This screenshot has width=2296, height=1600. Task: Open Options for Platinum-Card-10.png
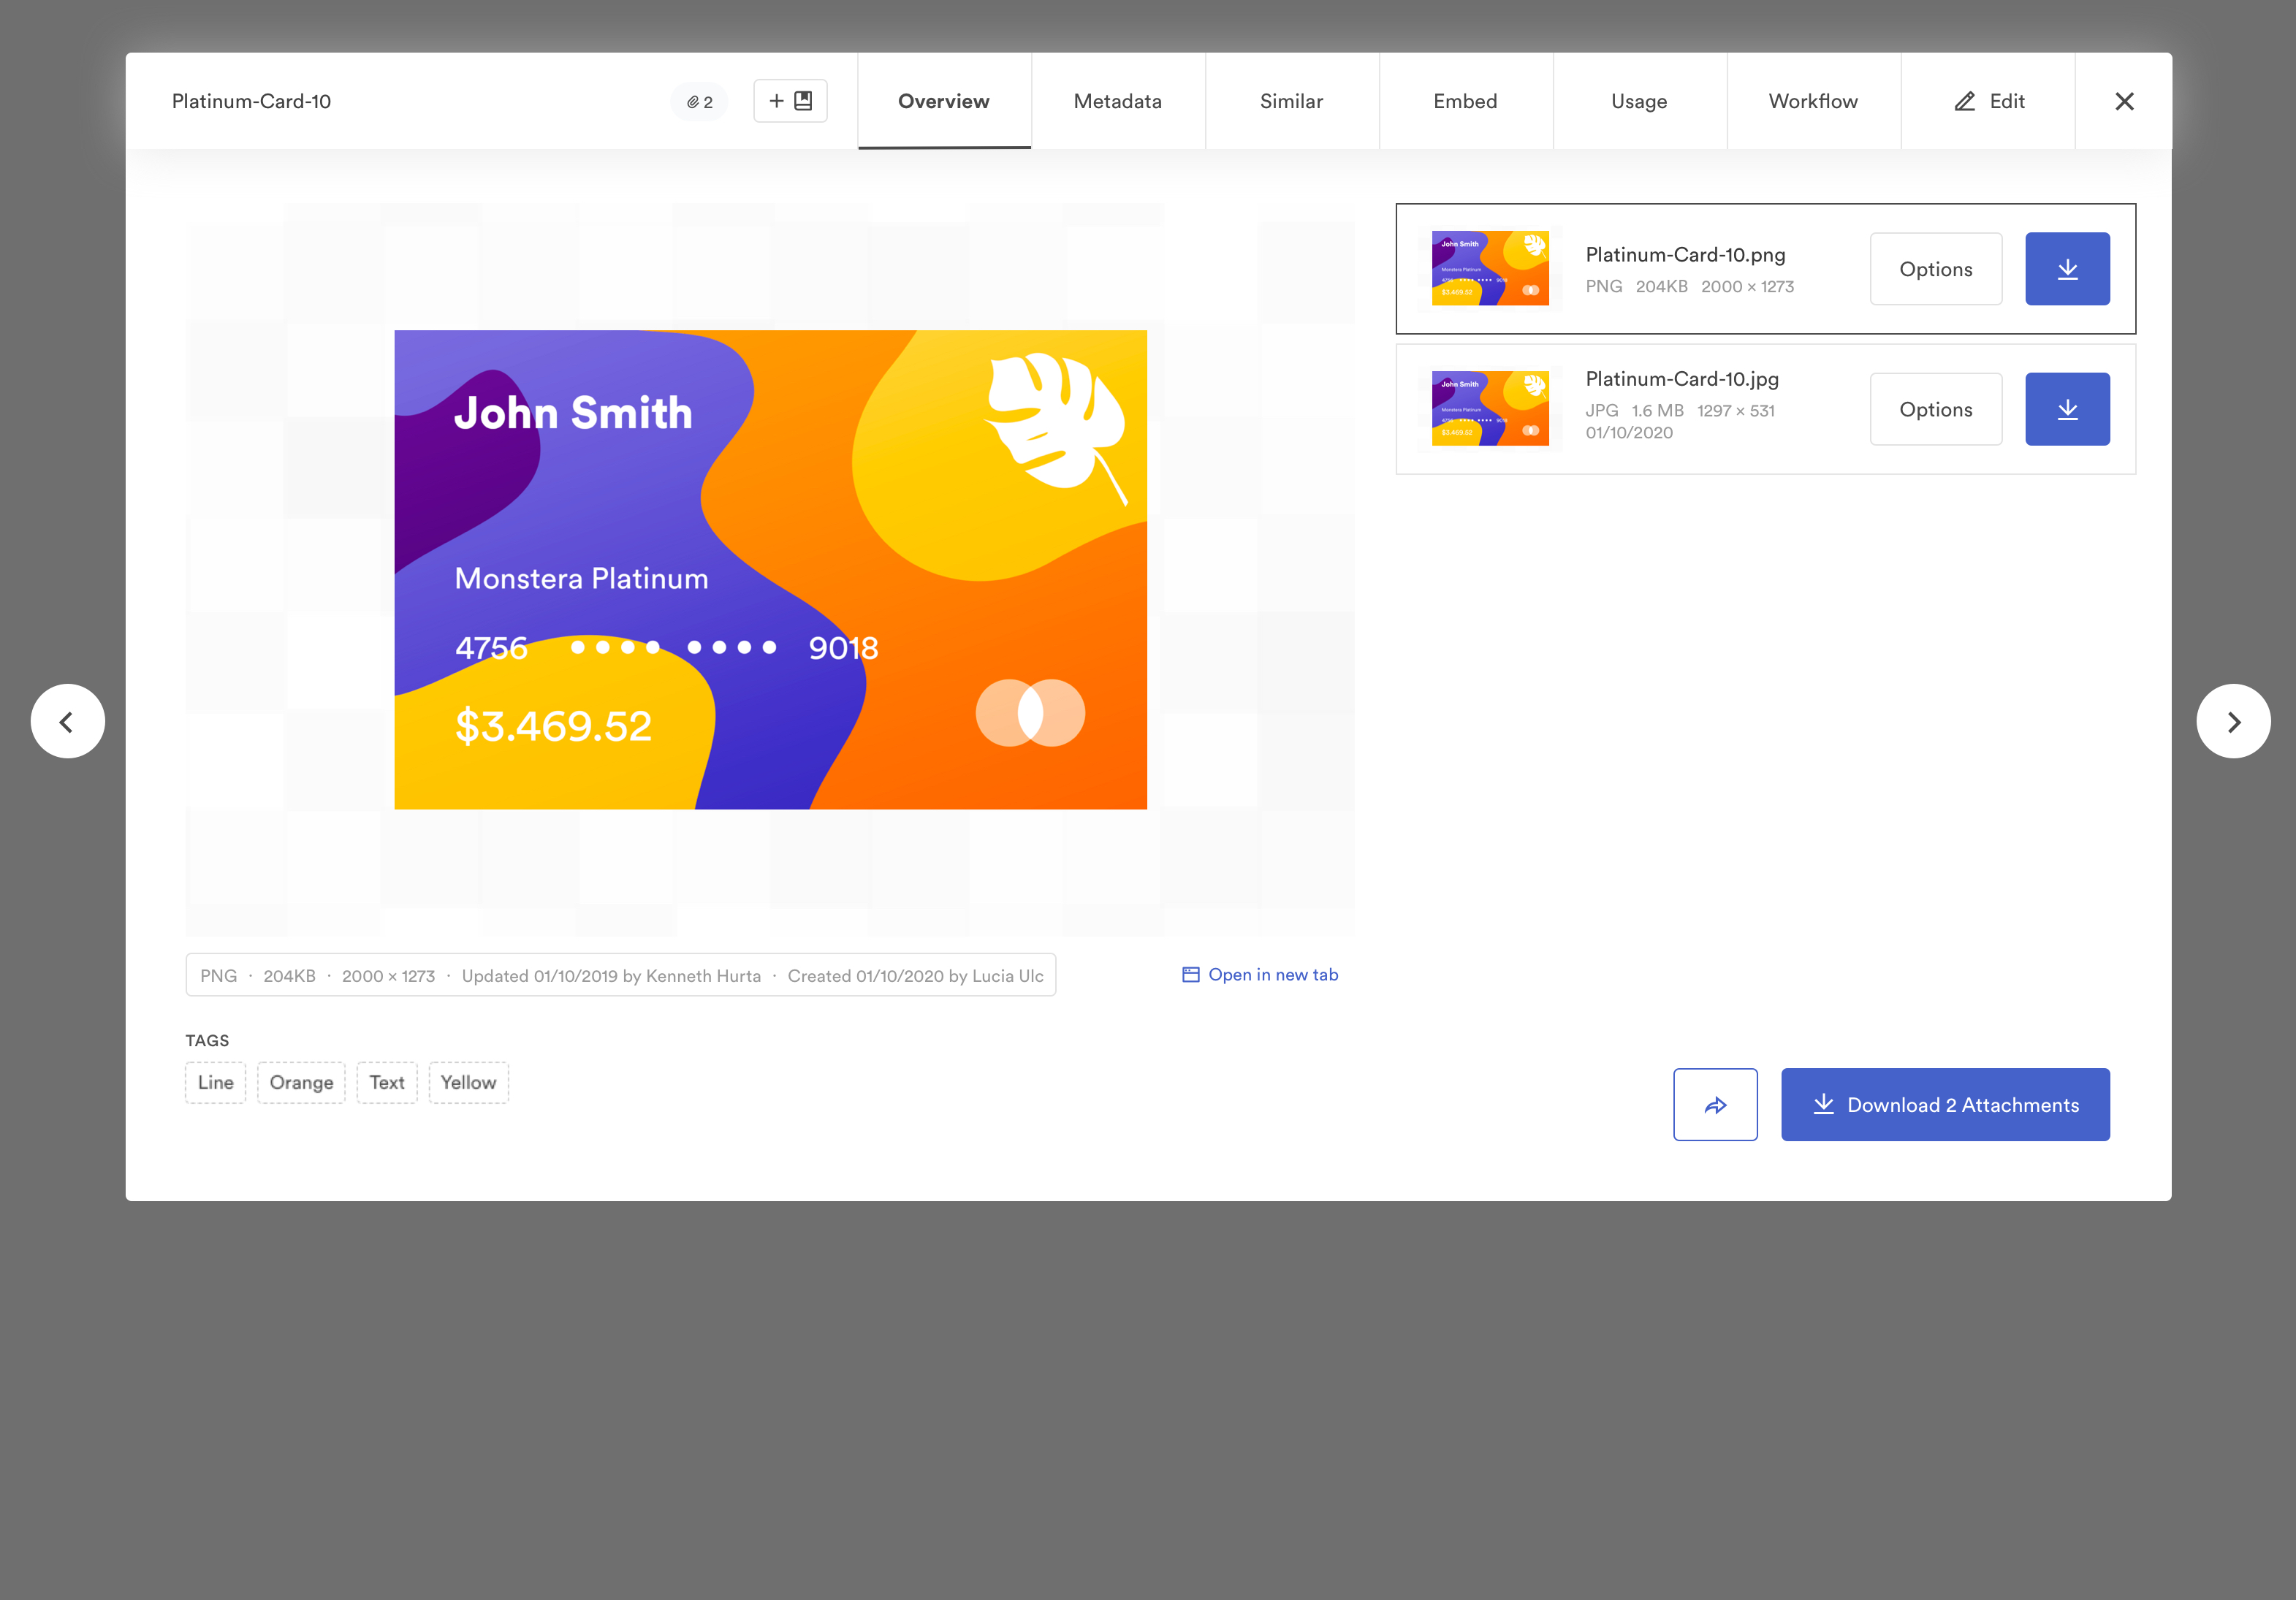(1936, 269)
